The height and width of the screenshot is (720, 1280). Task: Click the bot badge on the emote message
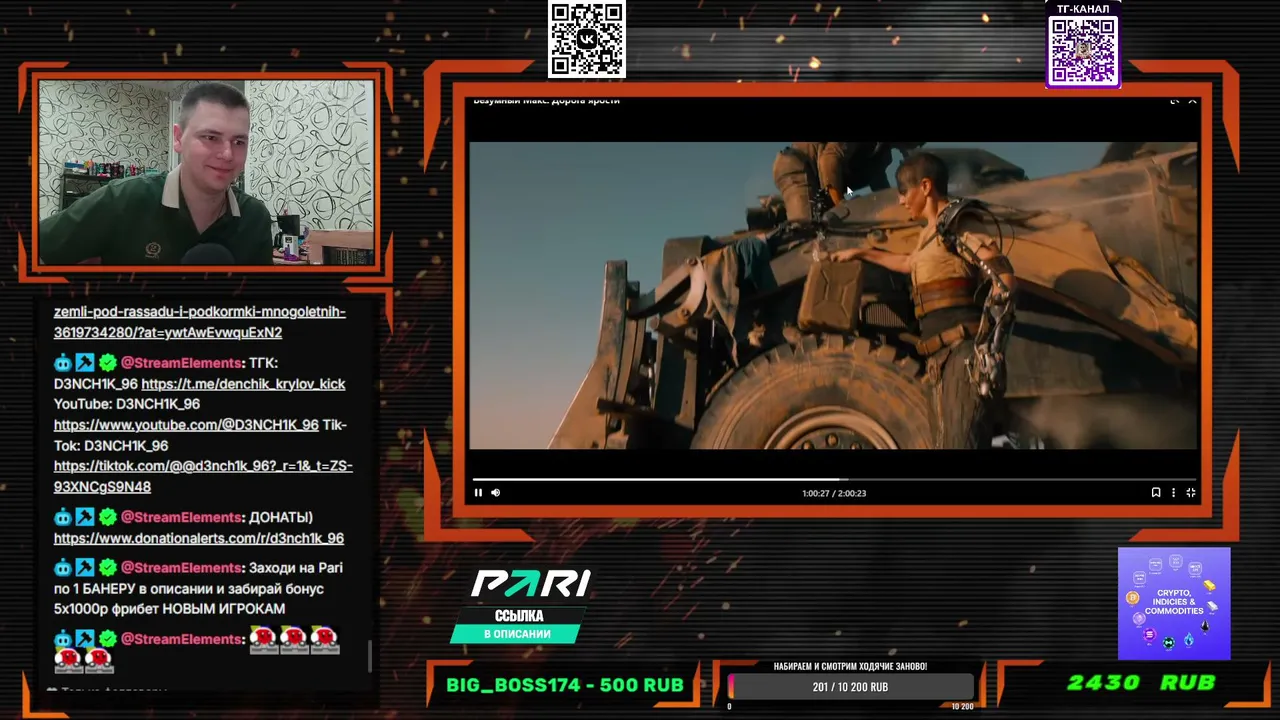(x=63, y=639)
